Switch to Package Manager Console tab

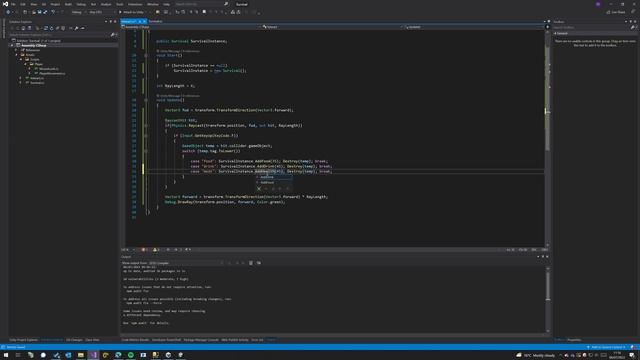[201, 340]
